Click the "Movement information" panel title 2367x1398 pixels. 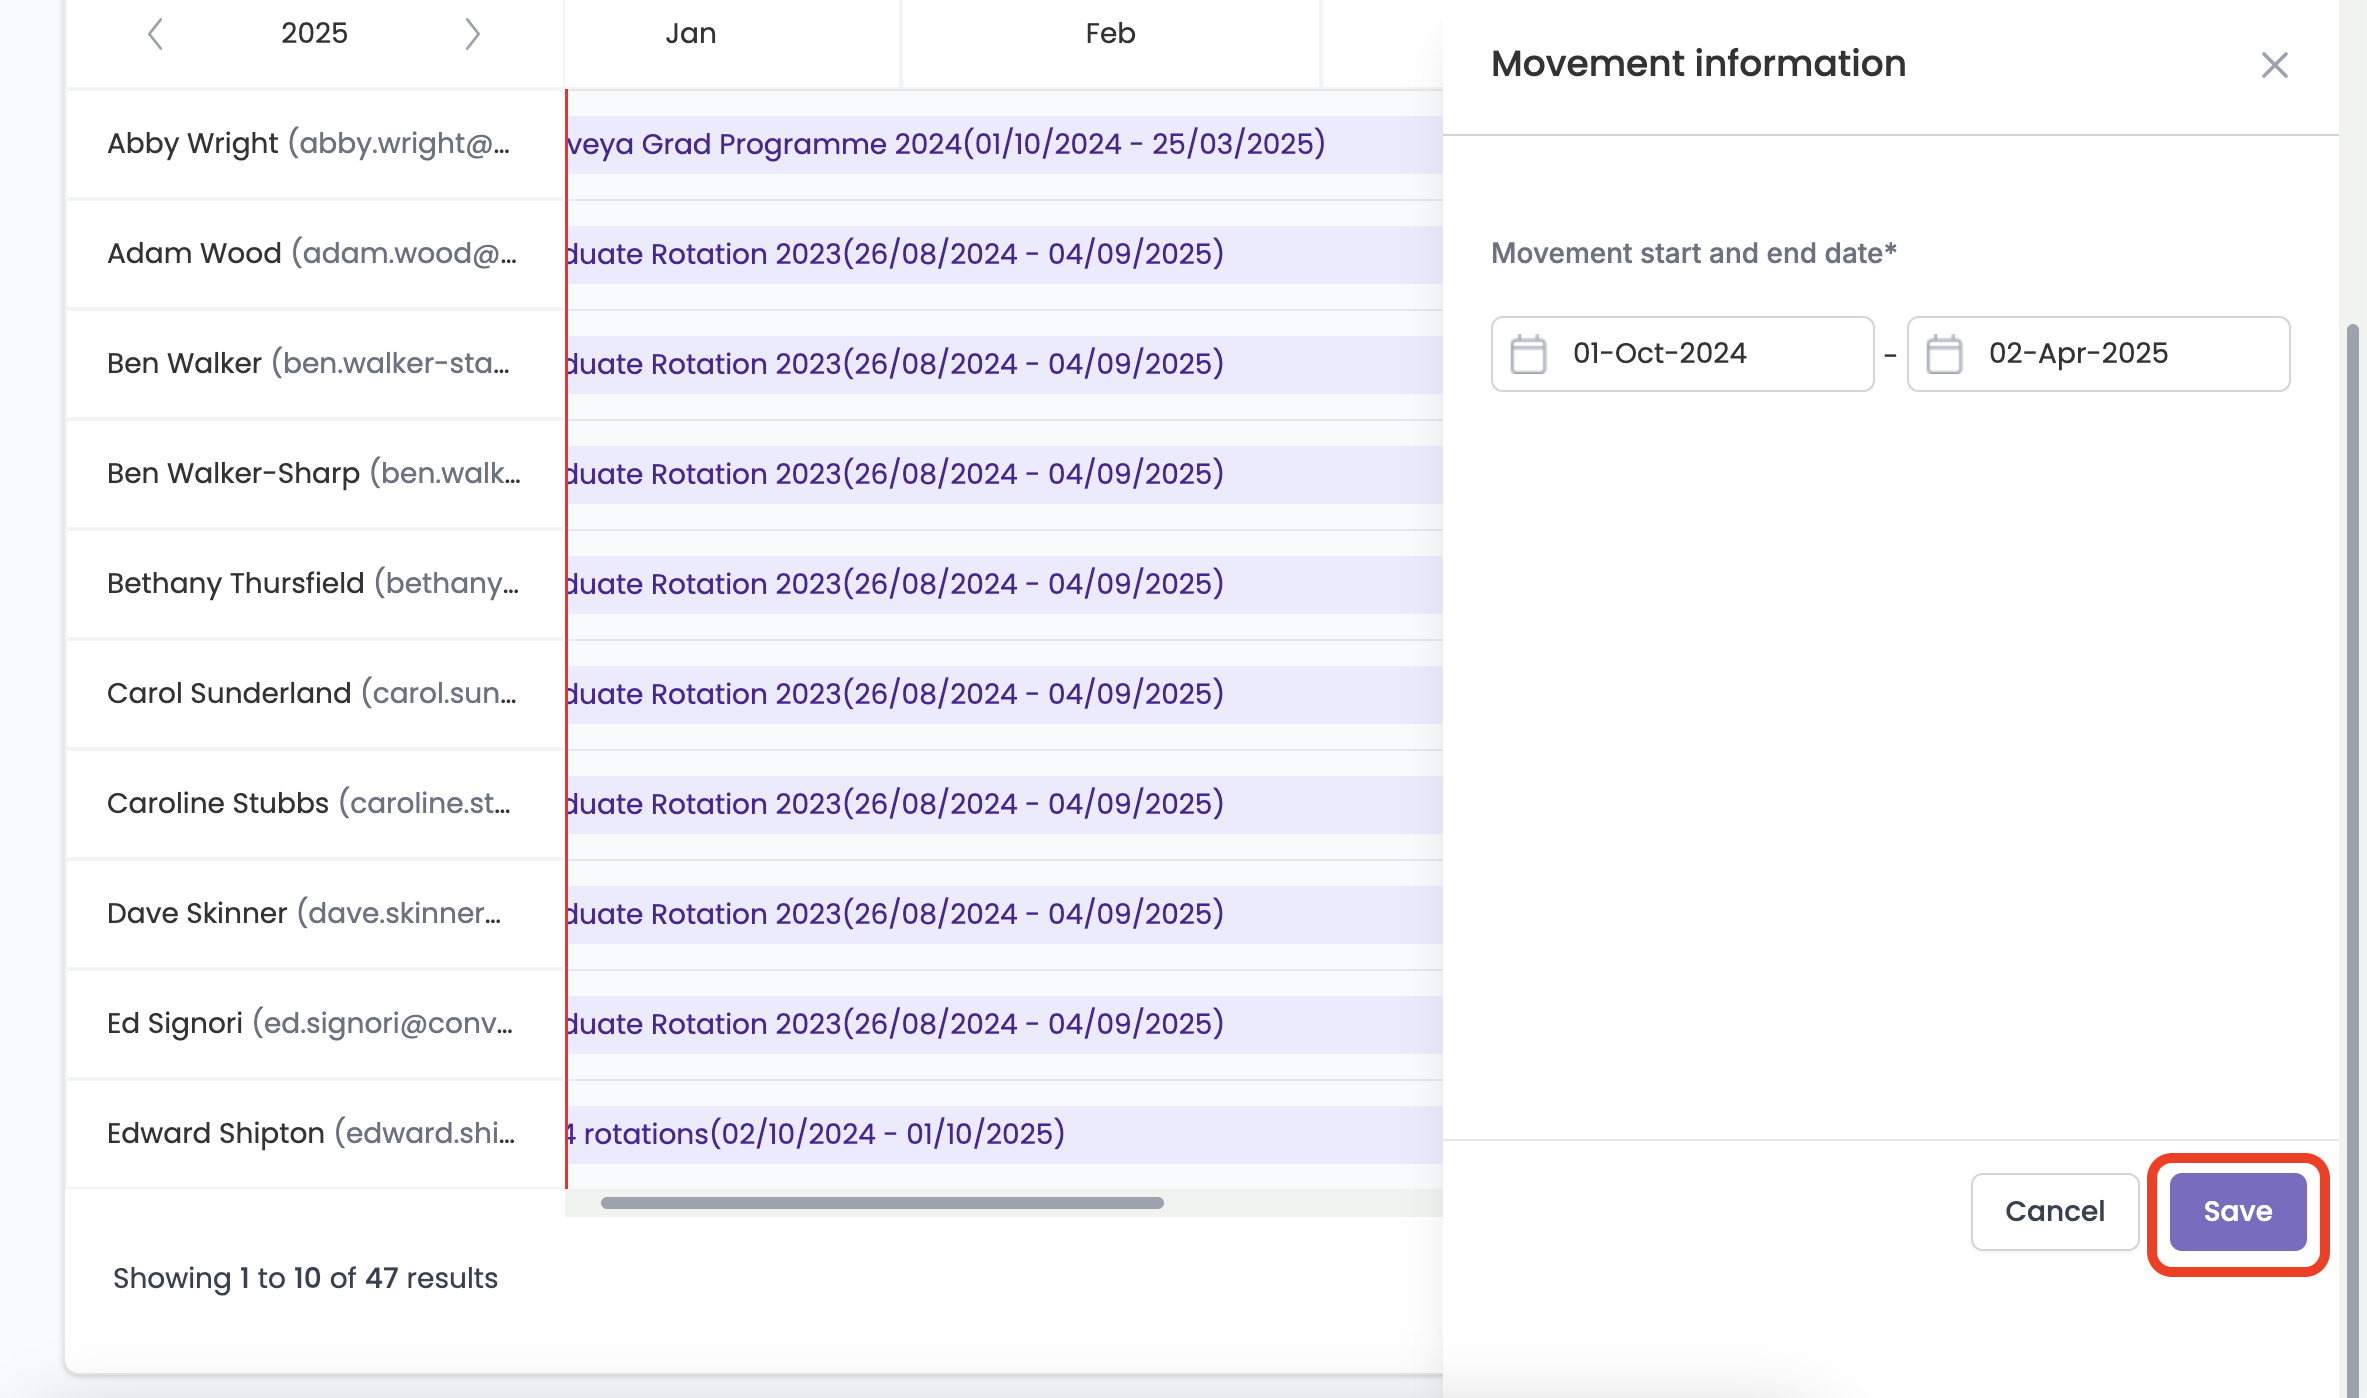(x=1698, y=64)
